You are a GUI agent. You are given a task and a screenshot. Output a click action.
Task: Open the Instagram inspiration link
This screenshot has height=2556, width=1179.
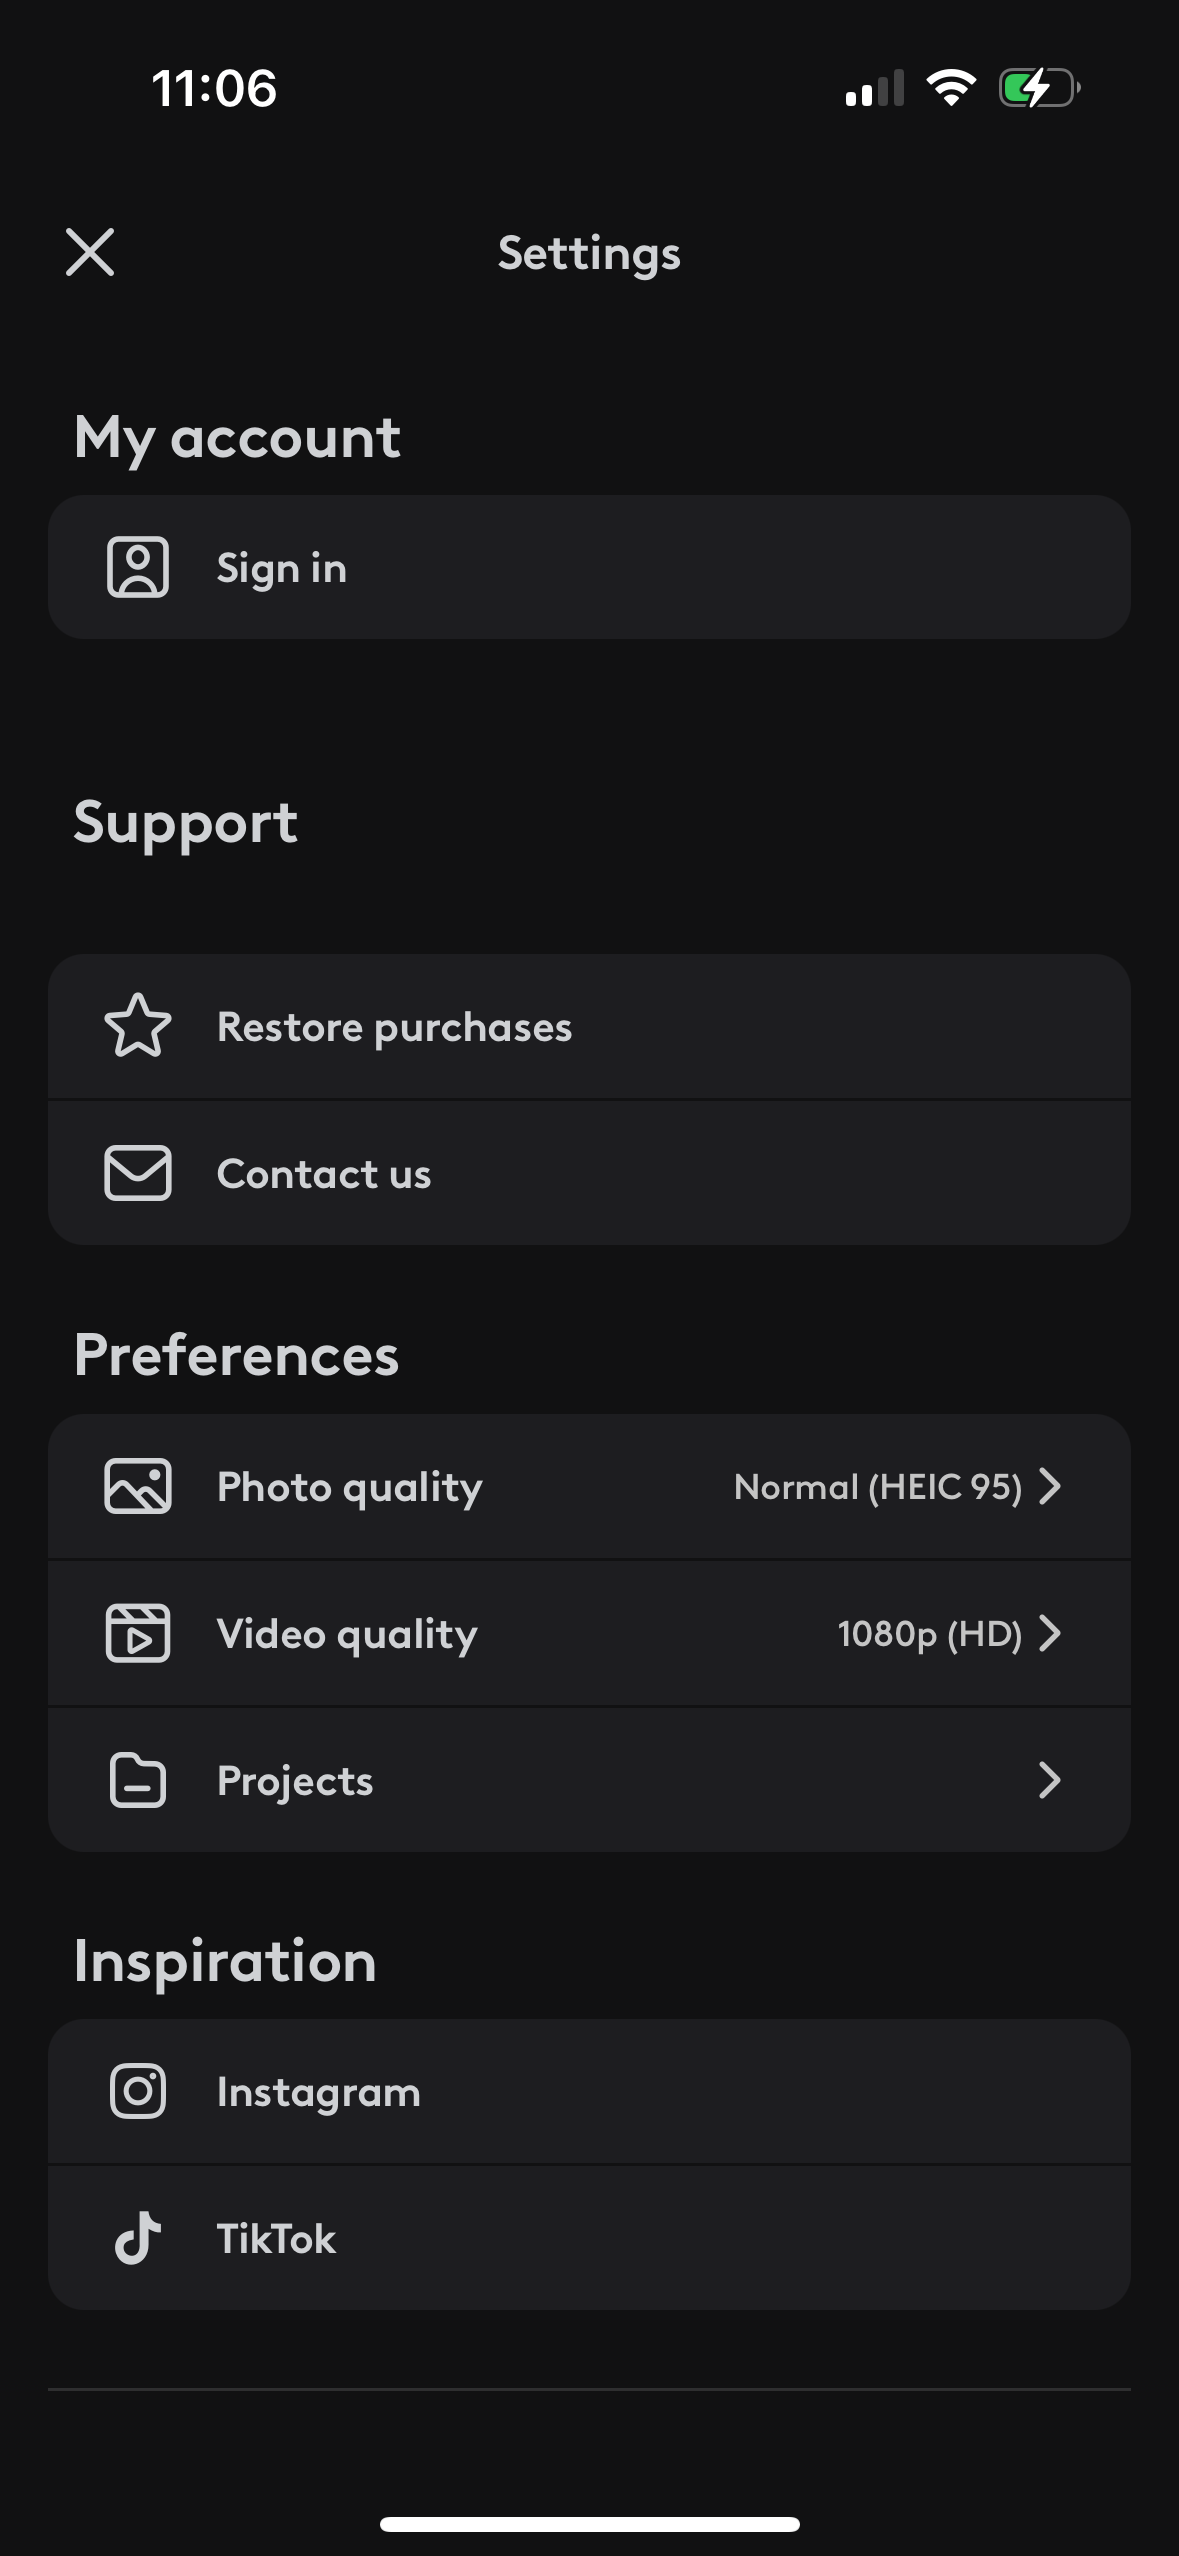[x=319, y=2092]
